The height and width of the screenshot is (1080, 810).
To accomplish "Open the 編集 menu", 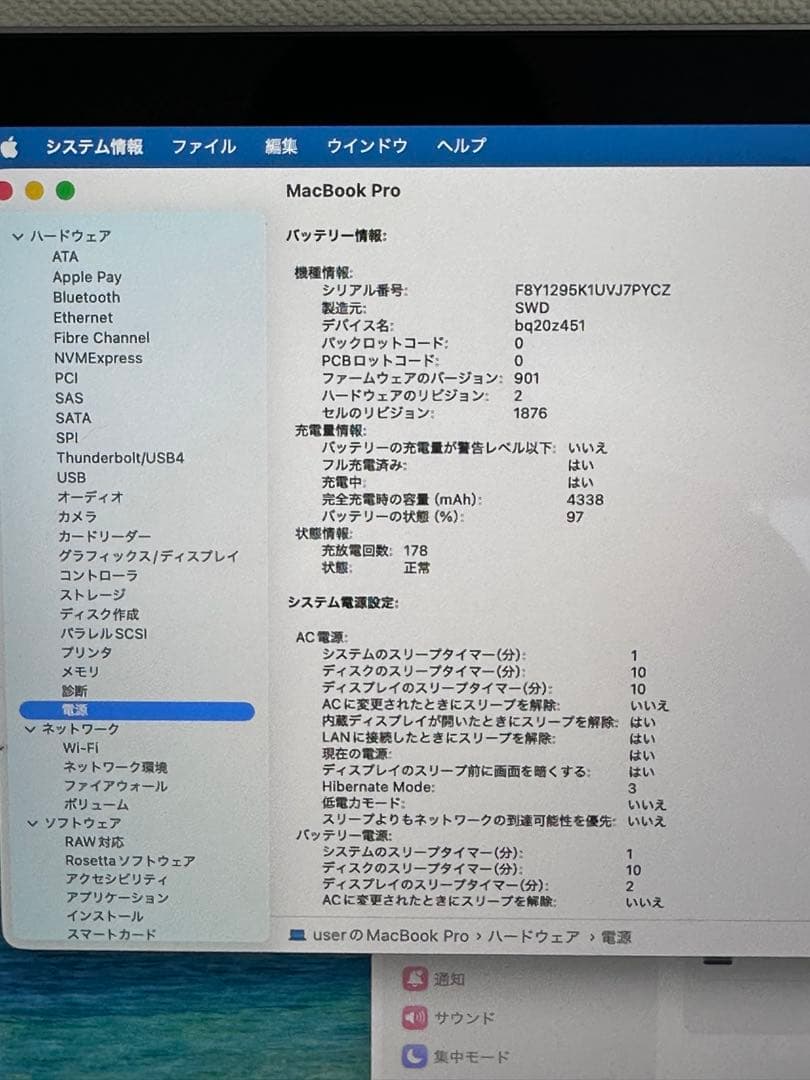I will tap(281, 146).
